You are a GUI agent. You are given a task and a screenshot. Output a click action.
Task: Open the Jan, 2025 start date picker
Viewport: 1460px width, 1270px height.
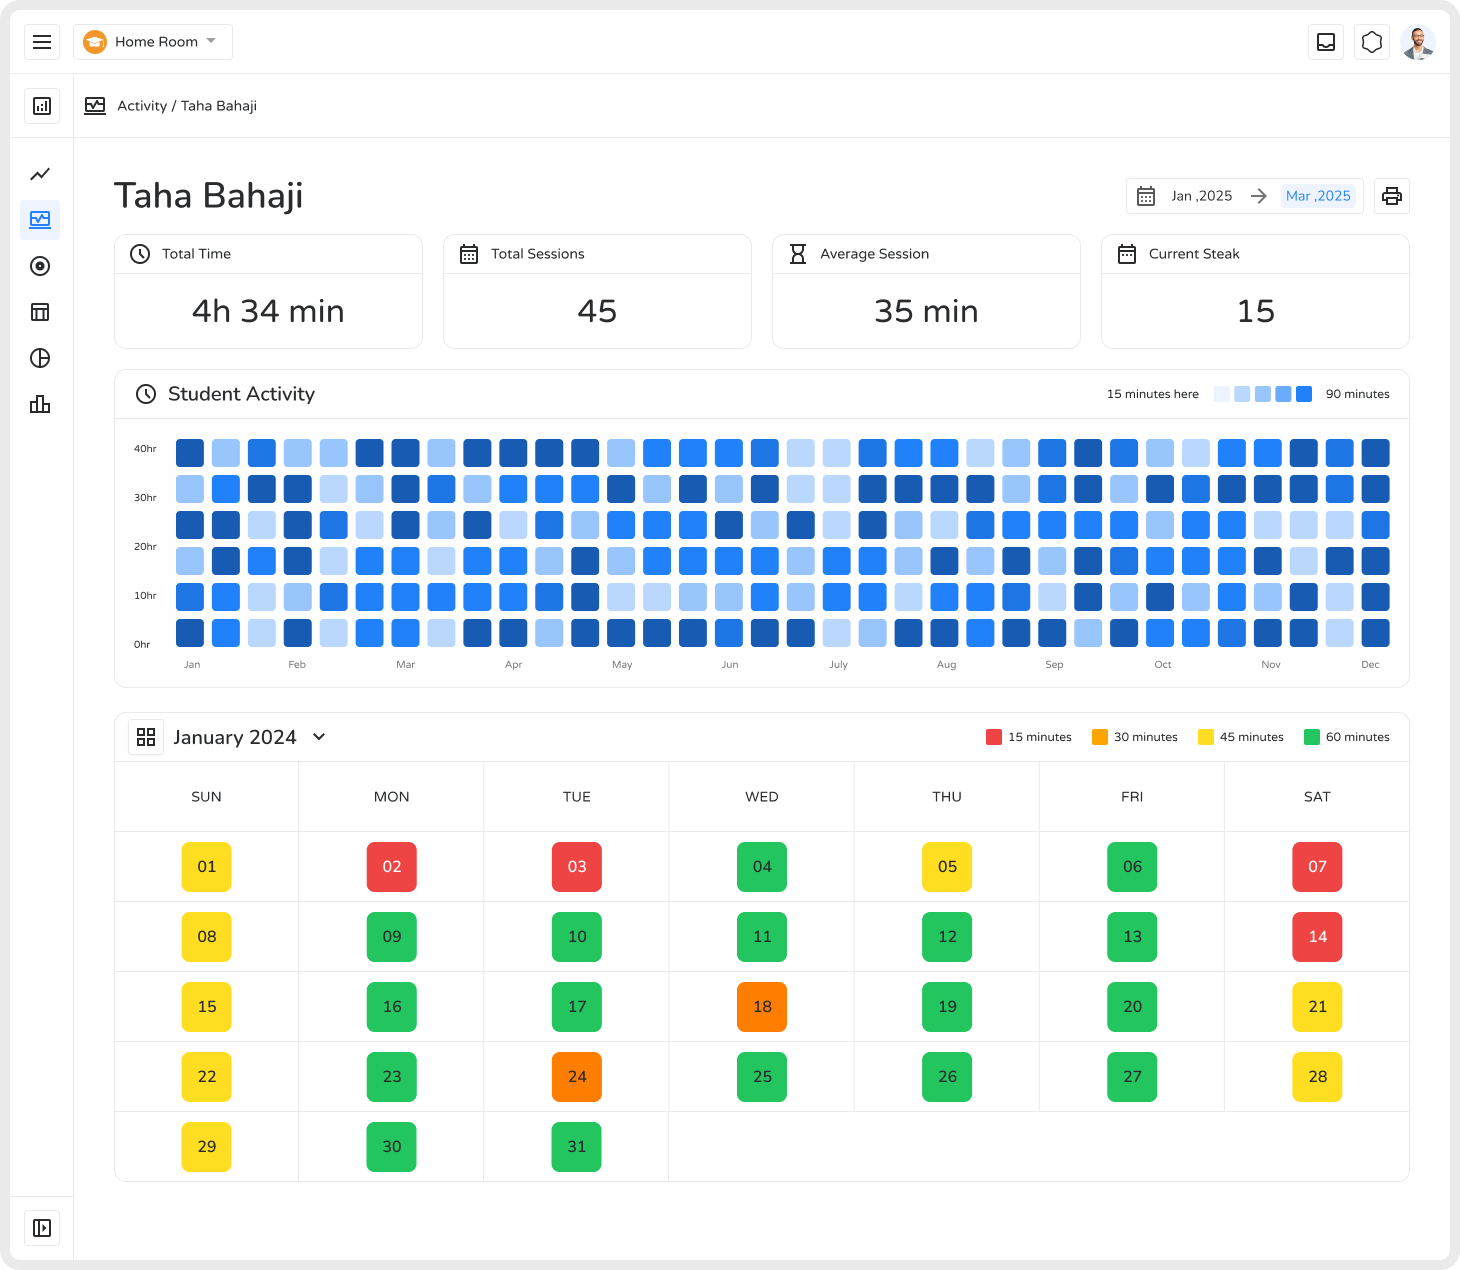[1201, 196]
